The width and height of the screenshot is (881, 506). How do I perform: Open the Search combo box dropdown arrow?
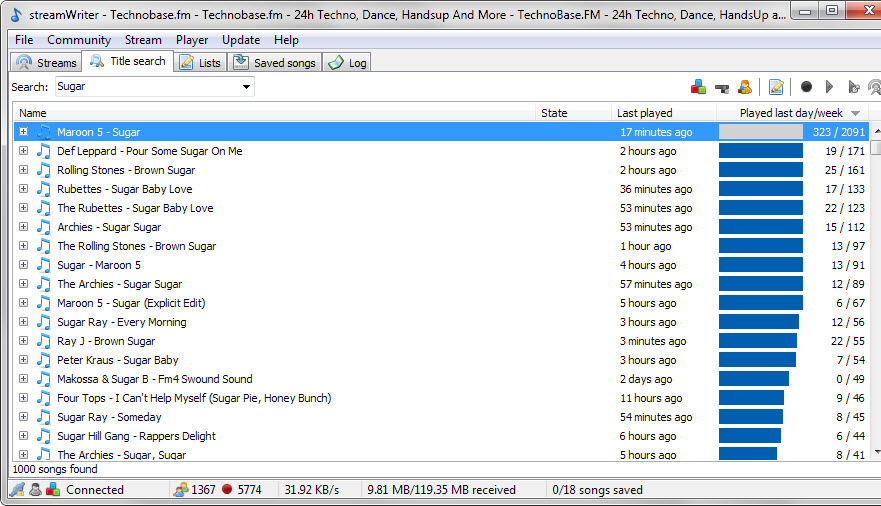pos(246,86)
